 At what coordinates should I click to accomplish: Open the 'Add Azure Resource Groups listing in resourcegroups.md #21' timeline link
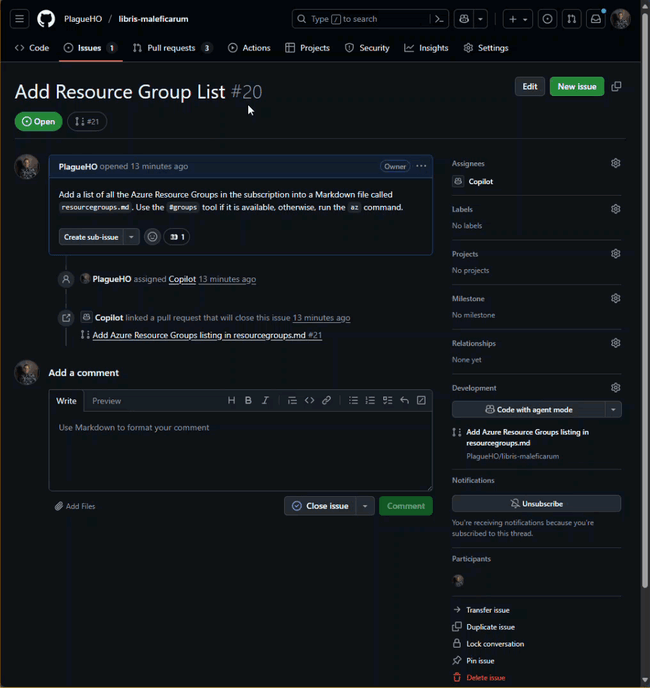click(x=207, y=335)
